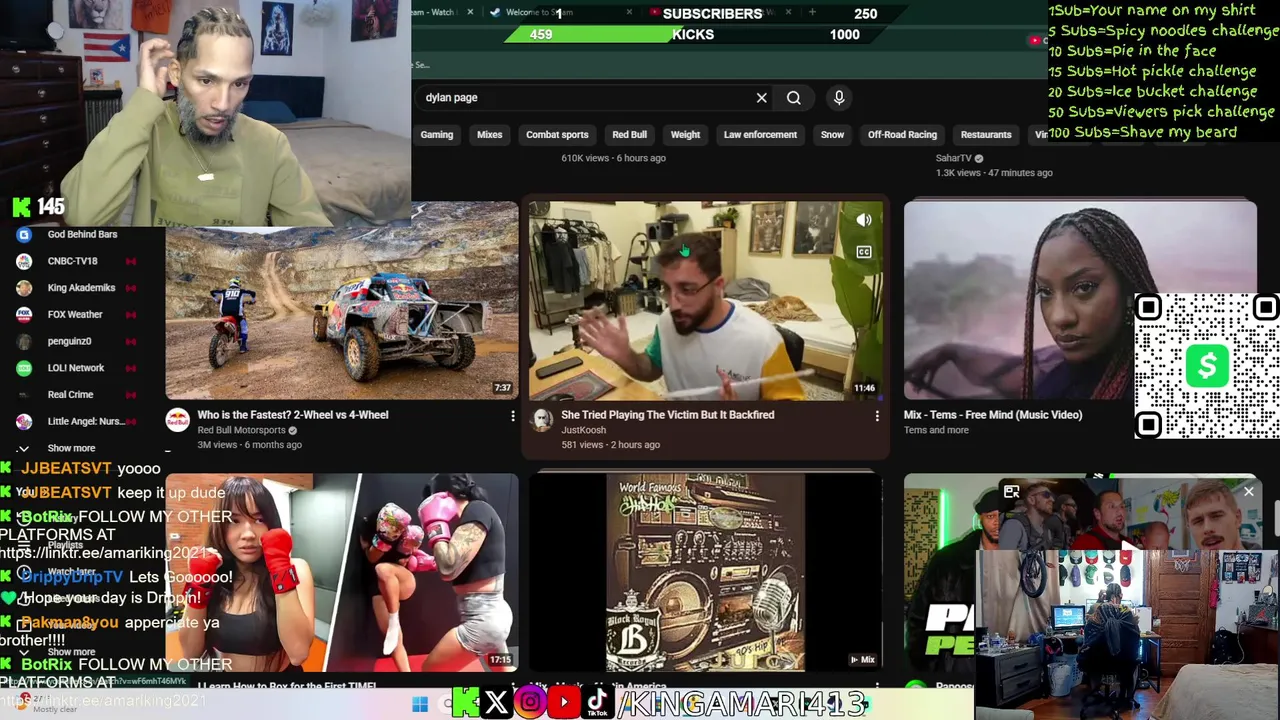1280x720 pixels.
Task: Open JustKoosh channel name link
Action: click(x=584, y=431)
